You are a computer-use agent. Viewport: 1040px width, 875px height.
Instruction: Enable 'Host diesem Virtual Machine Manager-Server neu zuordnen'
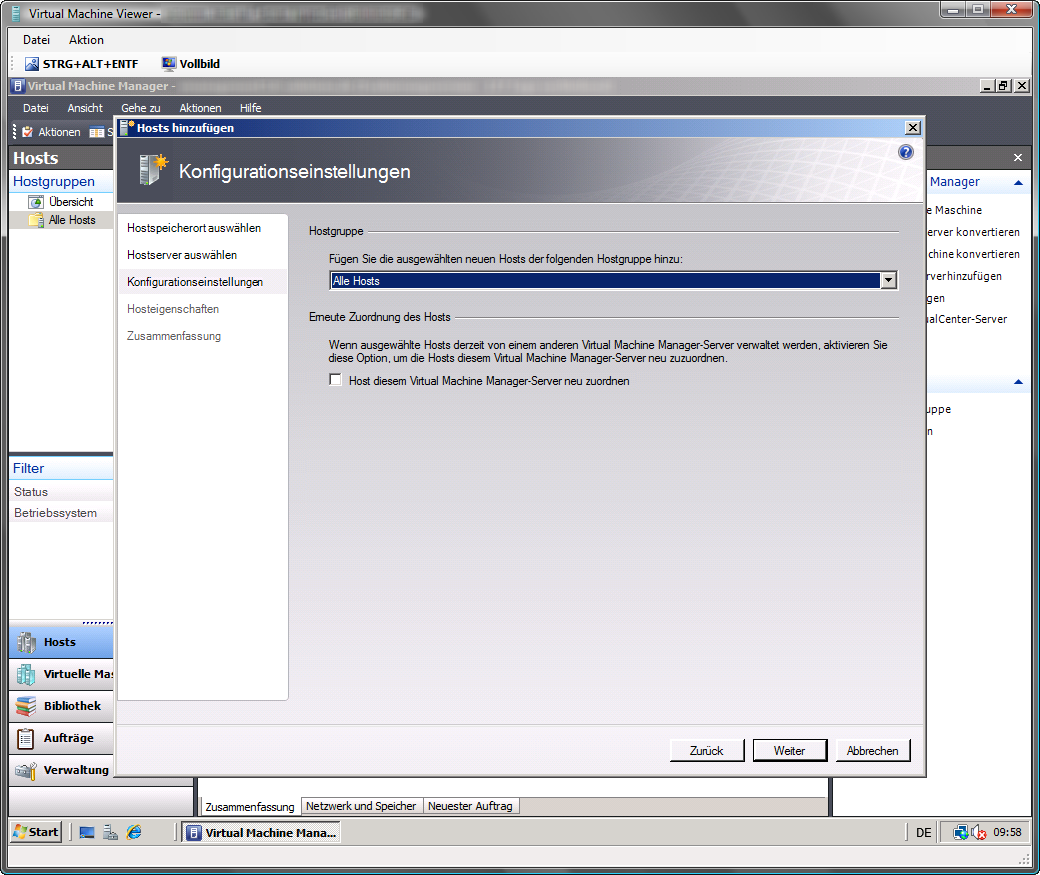coord(336,380)
